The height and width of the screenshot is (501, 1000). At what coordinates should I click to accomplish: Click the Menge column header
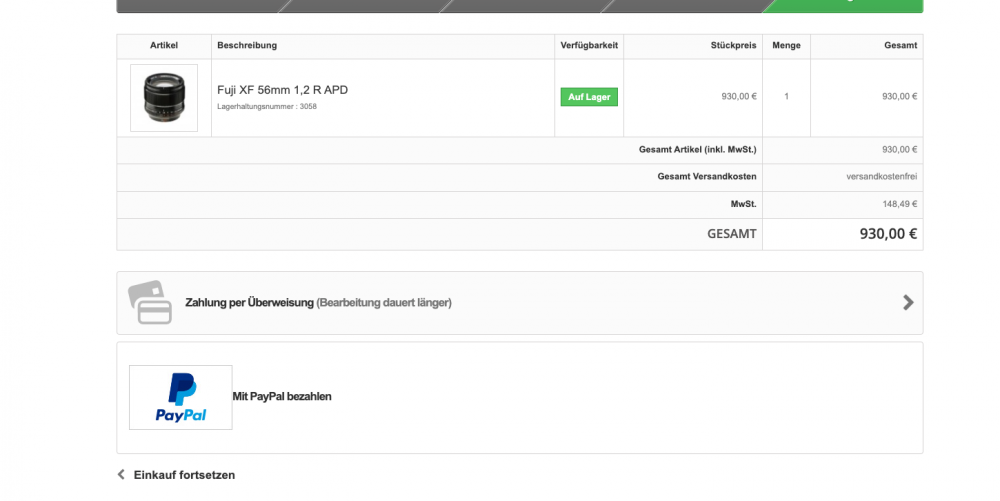pos(786,45)
